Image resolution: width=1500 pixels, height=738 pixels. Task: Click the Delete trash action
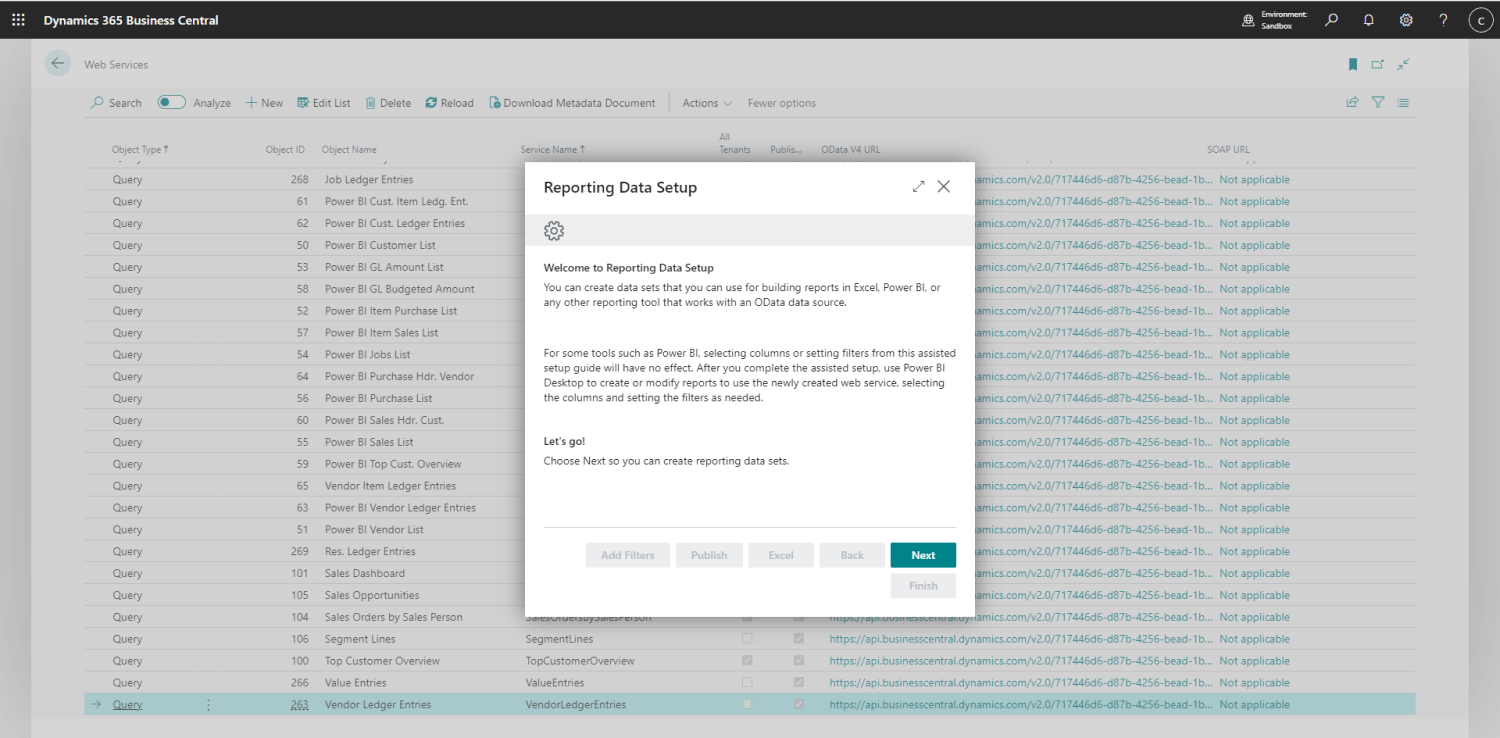pos(388,103)
